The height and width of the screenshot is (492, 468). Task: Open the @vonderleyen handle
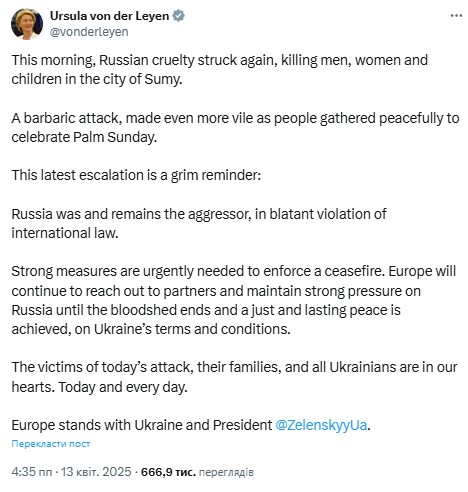point(89,32)
